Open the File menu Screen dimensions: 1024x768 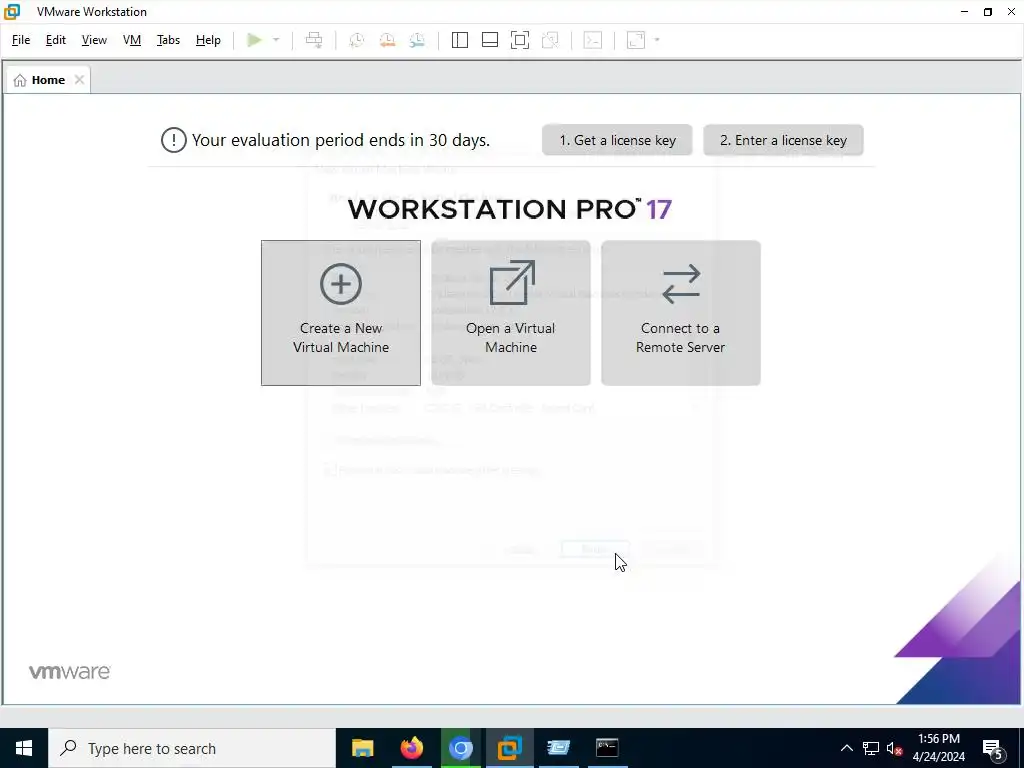click(x=21, y=40)
